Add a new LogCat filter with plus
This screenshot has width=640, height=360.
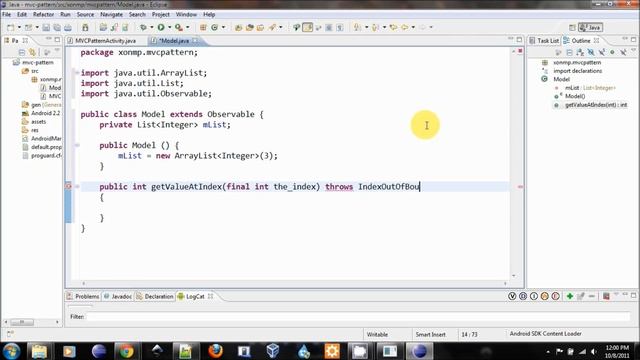(570, 296)
